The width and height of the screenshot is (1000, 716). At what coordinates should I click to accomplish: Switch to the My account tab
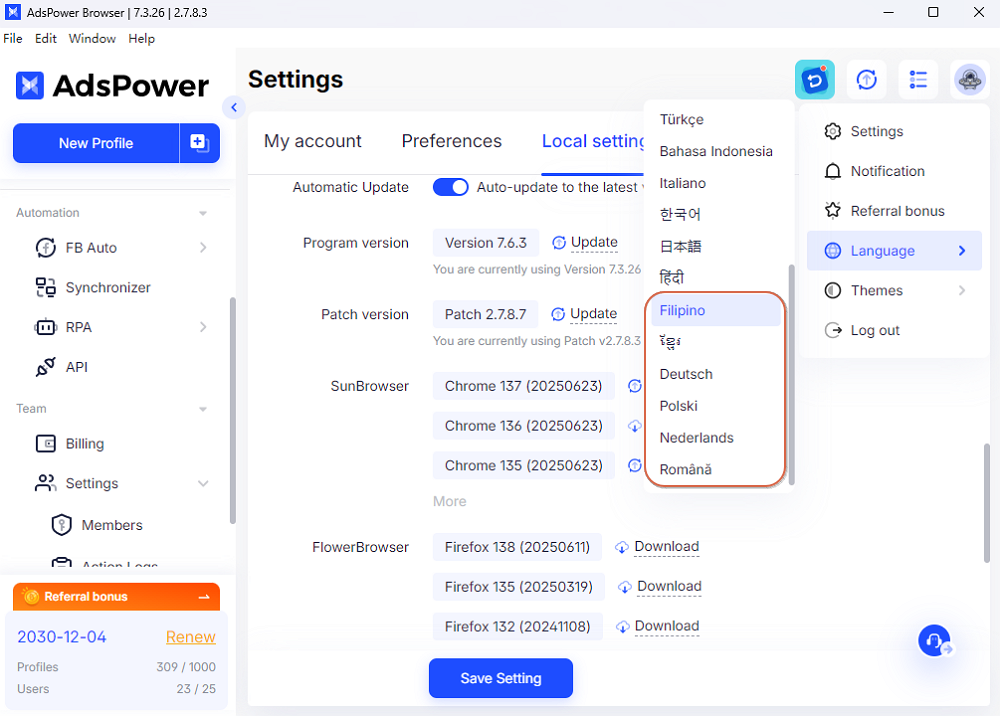click(x=312, y=141)
